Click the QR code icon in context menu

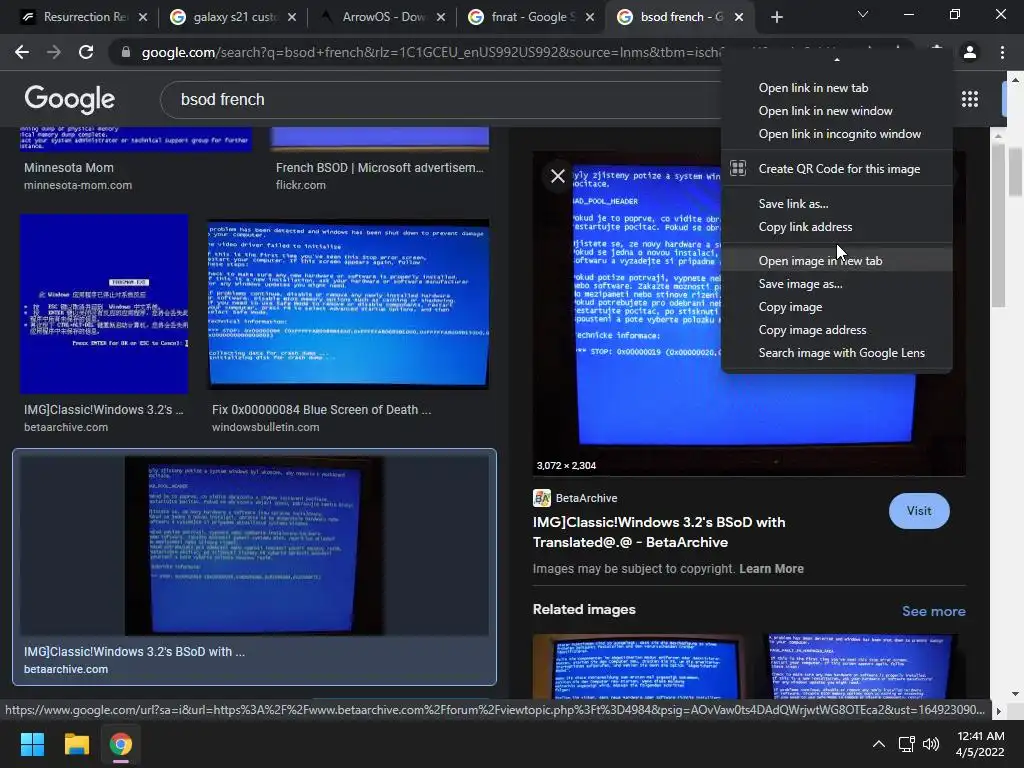coord(738,168)
